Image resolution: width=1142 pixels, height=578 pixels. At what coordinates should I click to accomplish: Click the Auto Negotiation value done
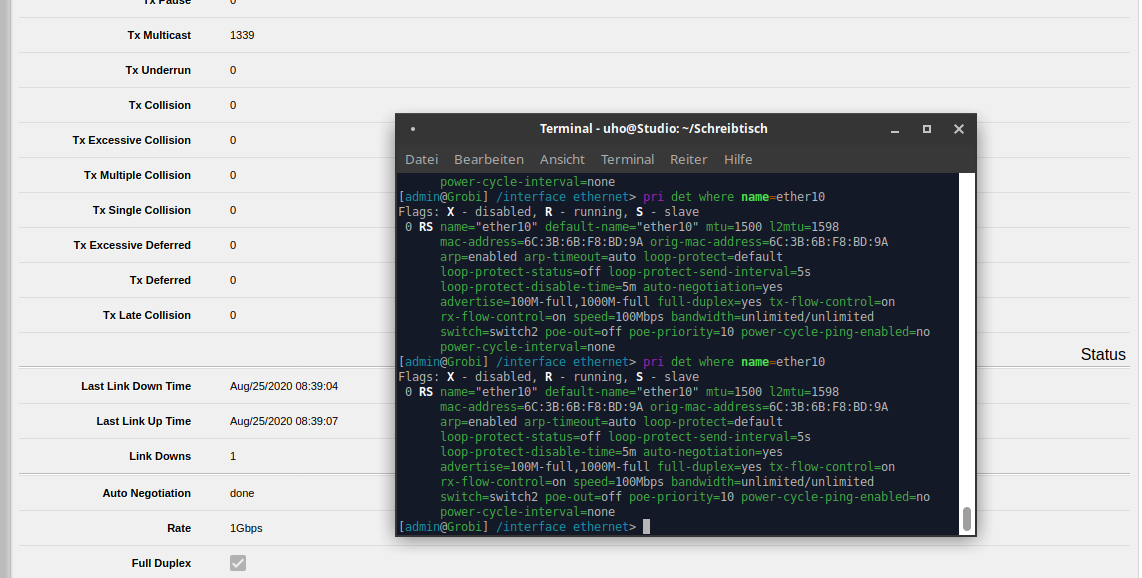pos(242,493)
